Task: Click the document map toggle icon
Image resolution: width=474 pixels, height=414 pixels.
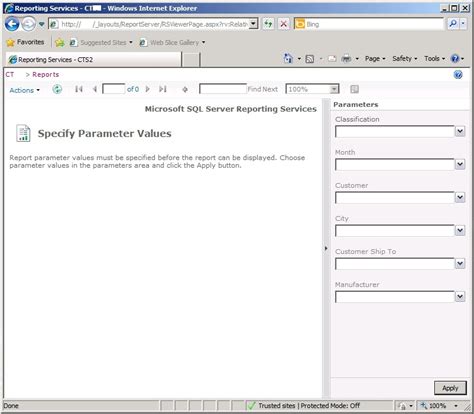Action: click(x=355, y=89)
